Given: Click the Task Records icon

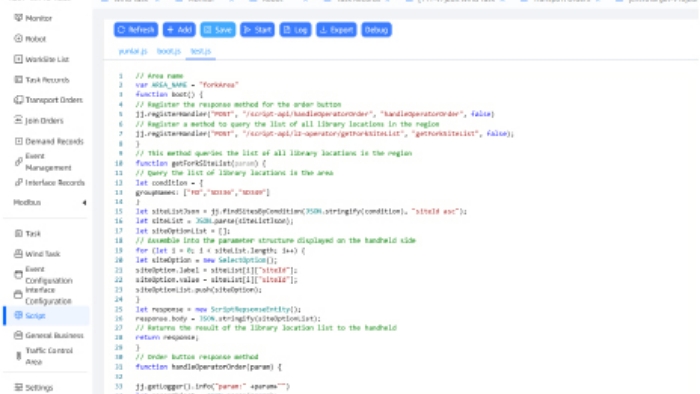Looking at the screenshot, I should (18, 79).
